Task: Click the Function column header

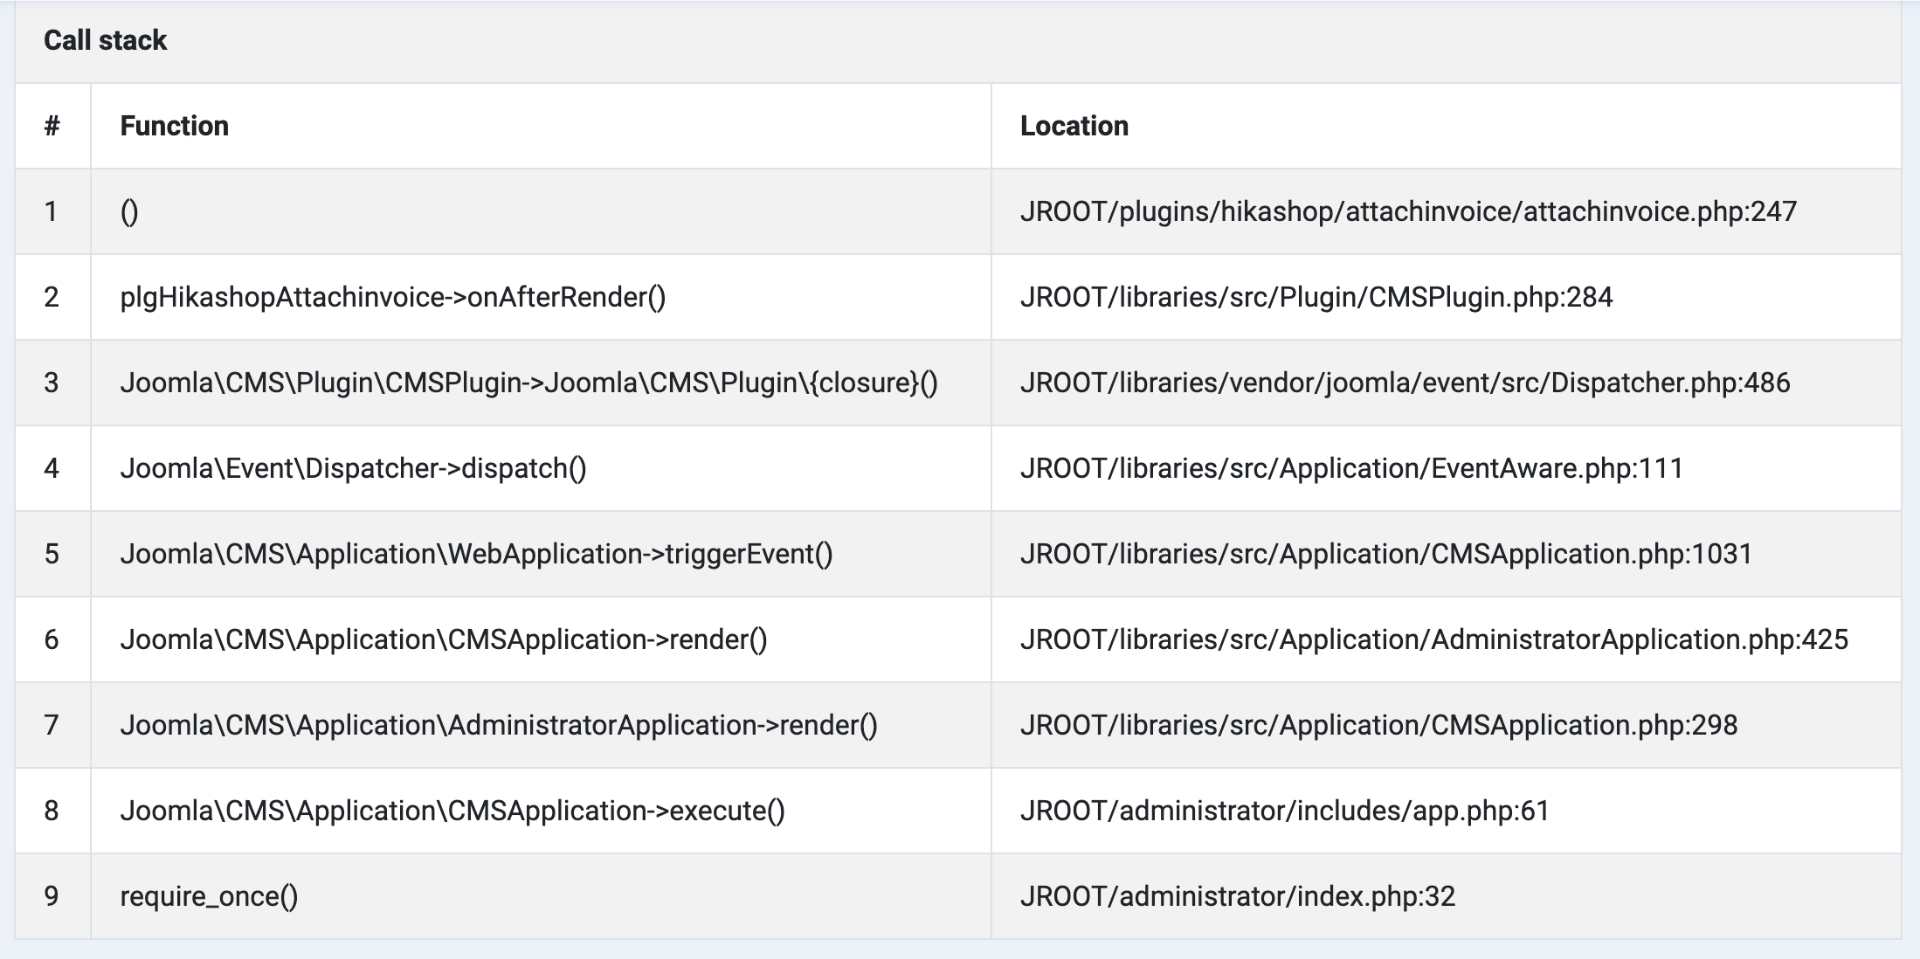Action: click(174, 126)
